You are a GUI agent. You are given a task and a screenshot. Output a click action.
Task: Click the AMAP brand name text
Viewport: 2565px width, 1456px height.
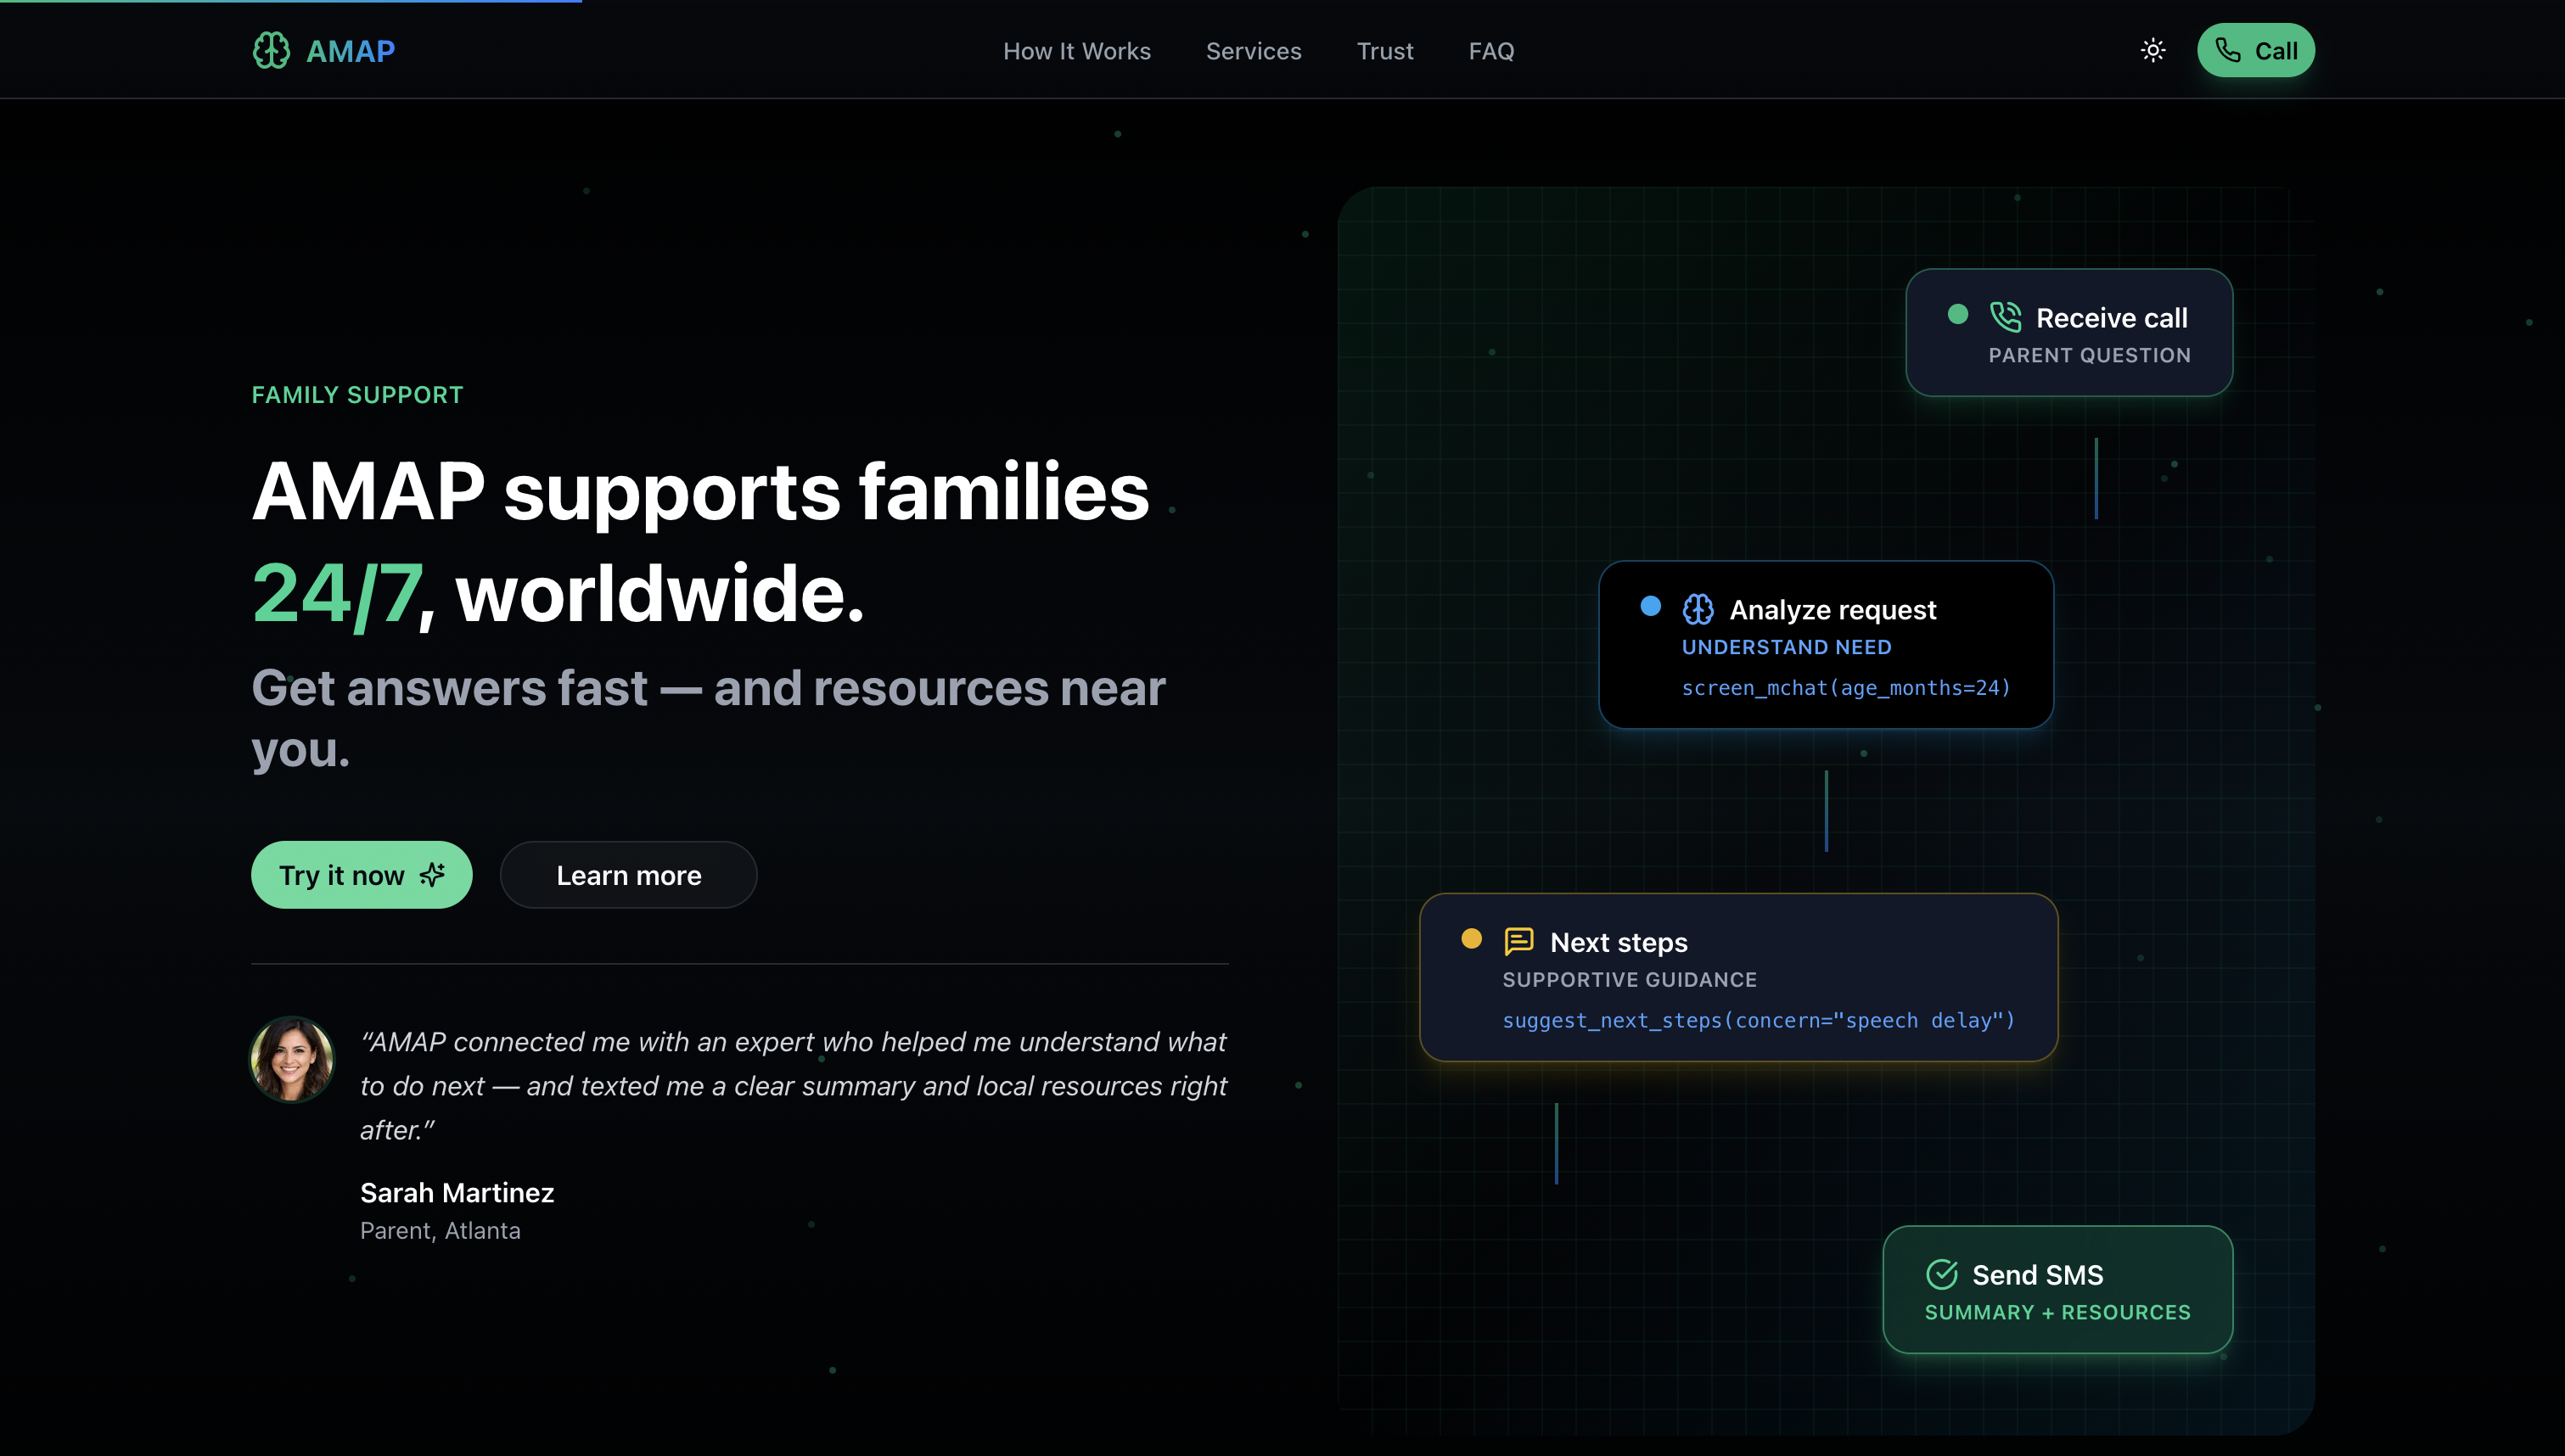(350, 51)
